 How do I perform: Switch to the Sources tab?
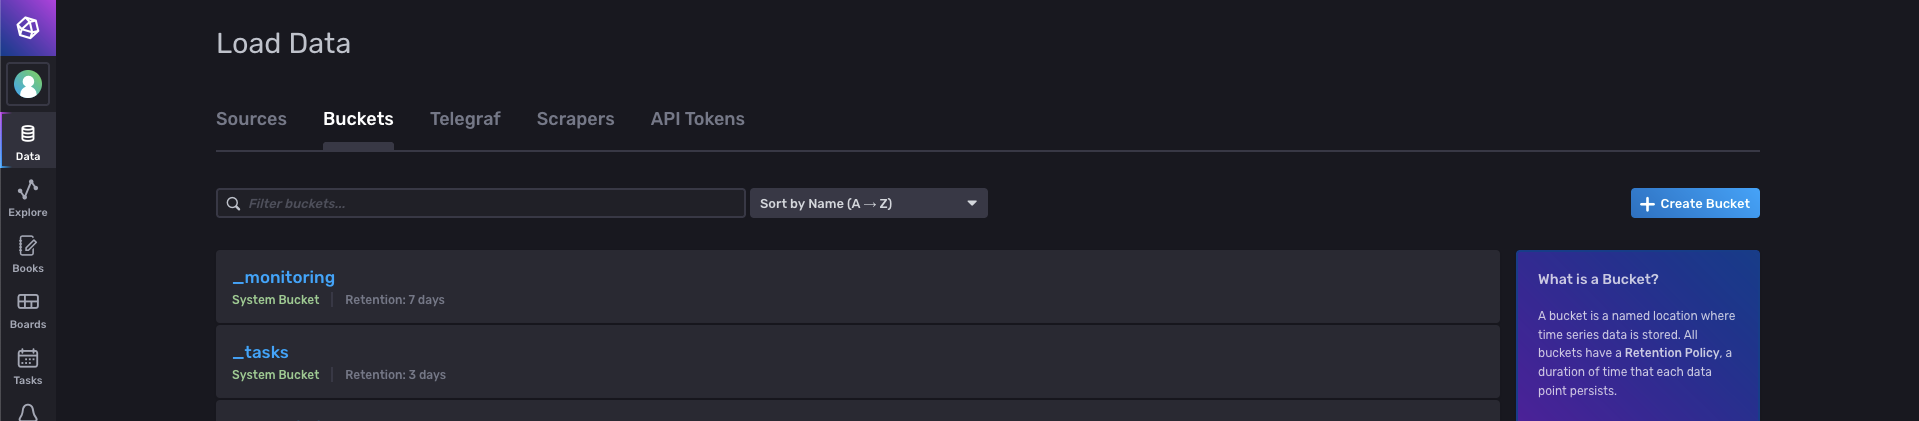coord(251,119)
